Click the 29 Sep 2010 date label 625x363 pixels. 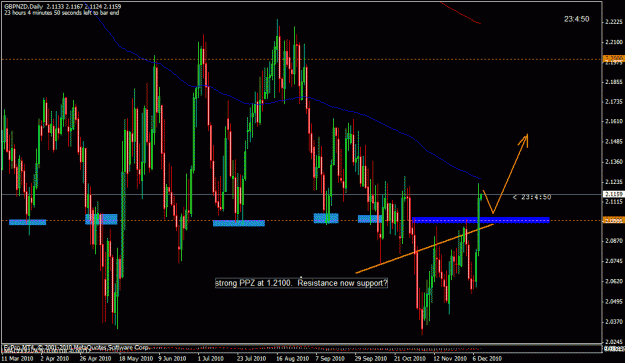371,358
